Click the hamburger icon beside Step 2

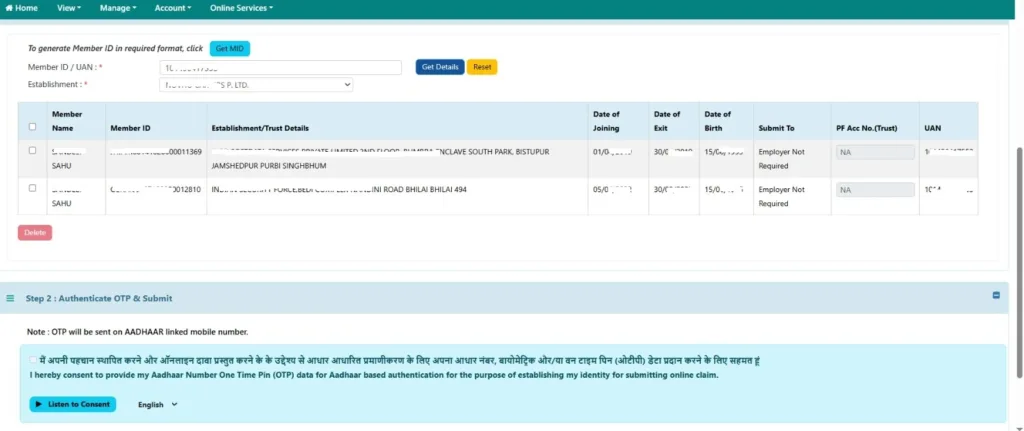(10, 298)
